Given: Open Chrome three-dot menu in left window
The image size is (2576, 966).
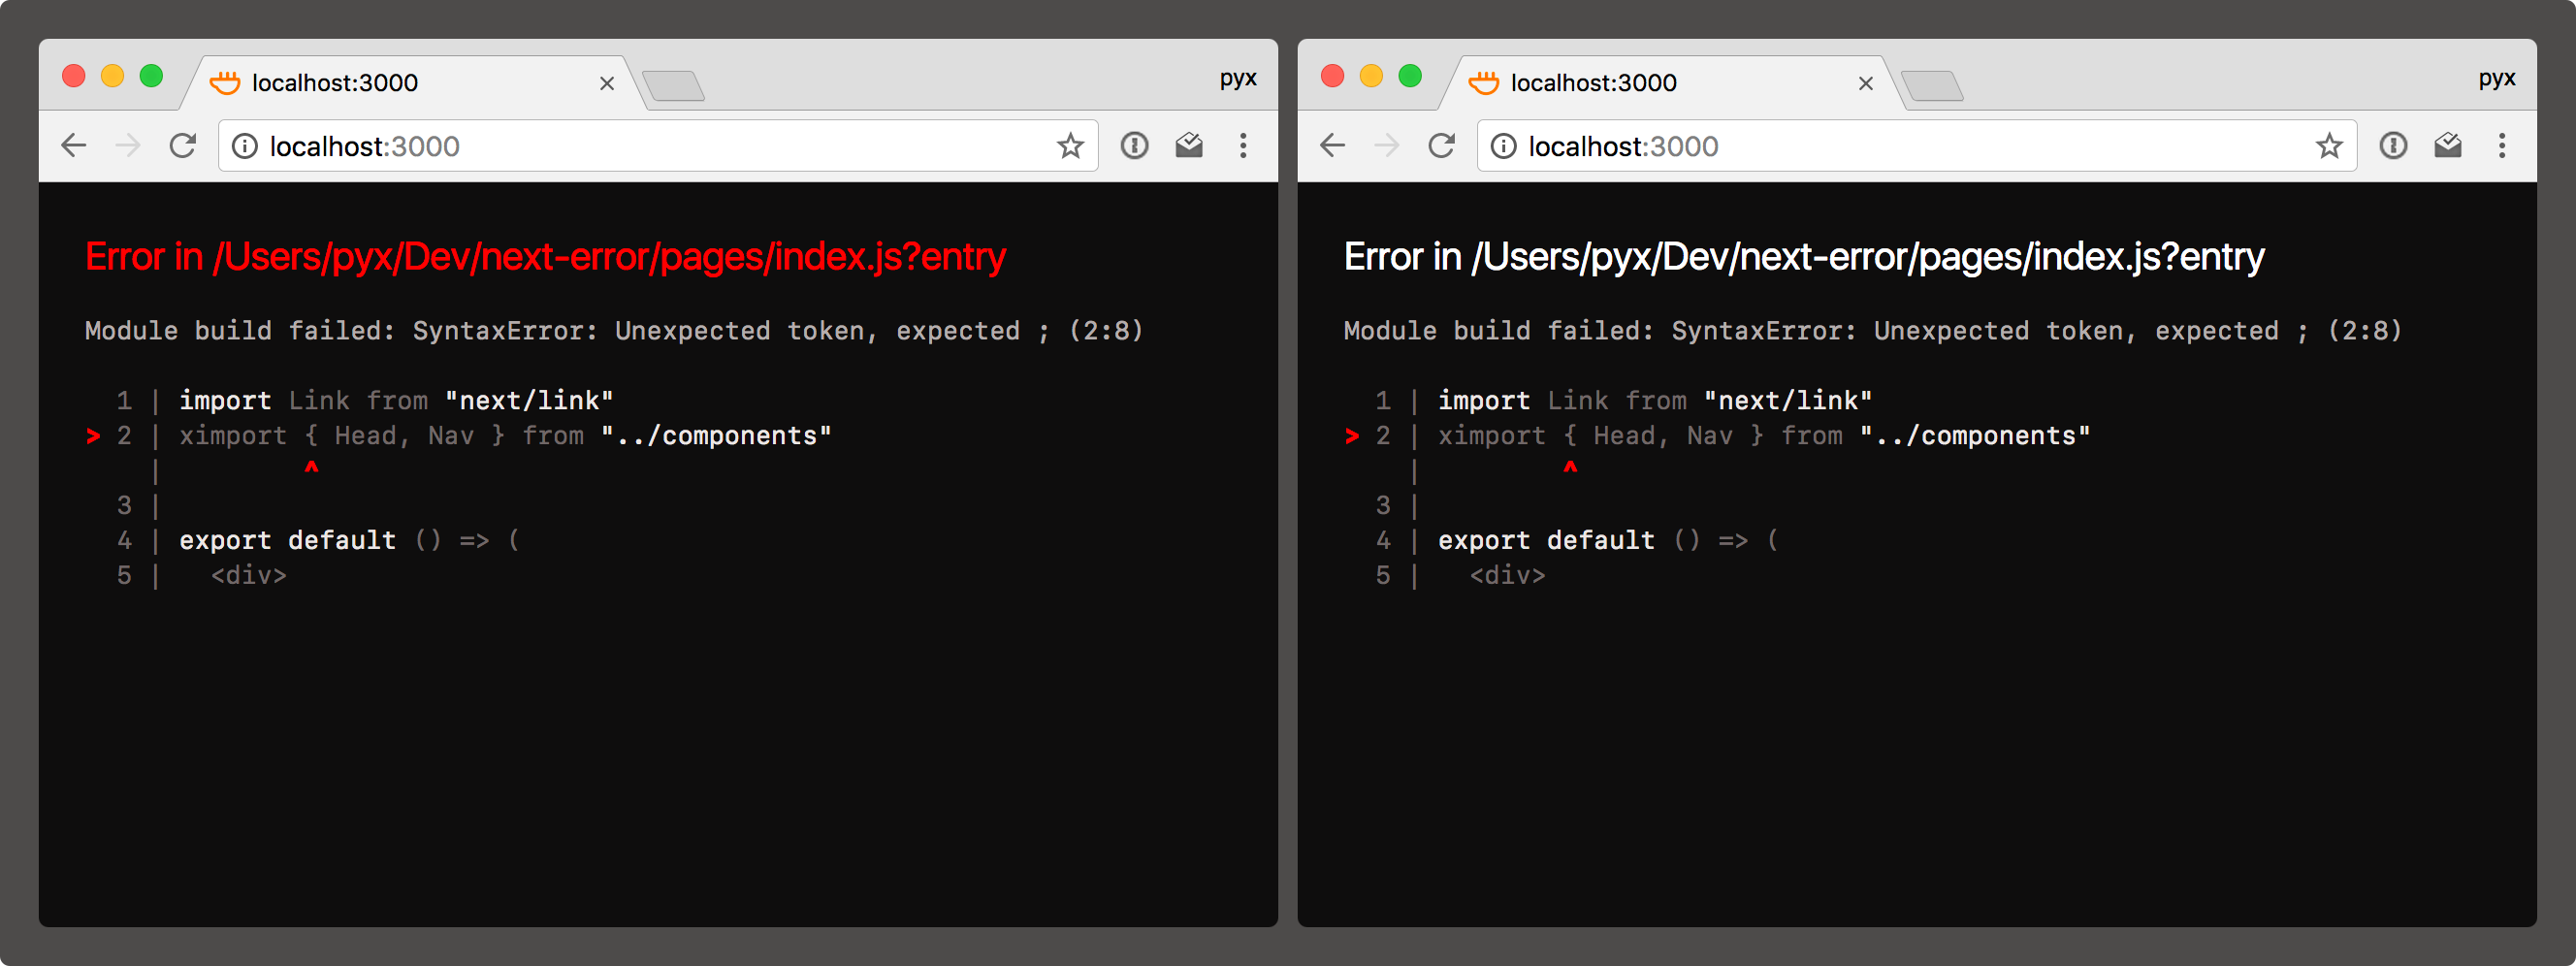Looking at the screenshot, I should (x=1243, y=146).
